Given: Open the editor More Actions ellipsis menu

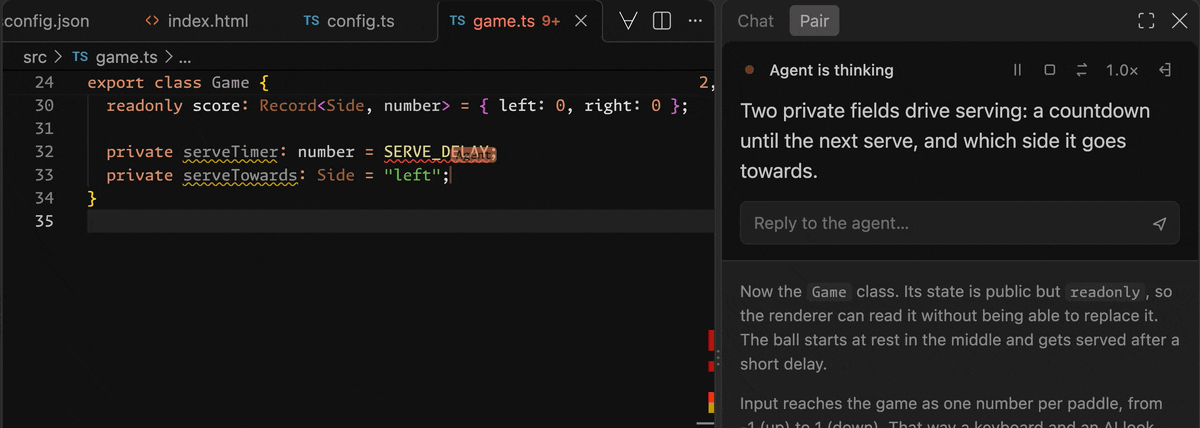Looking at the screenshot, I should 695,21.
